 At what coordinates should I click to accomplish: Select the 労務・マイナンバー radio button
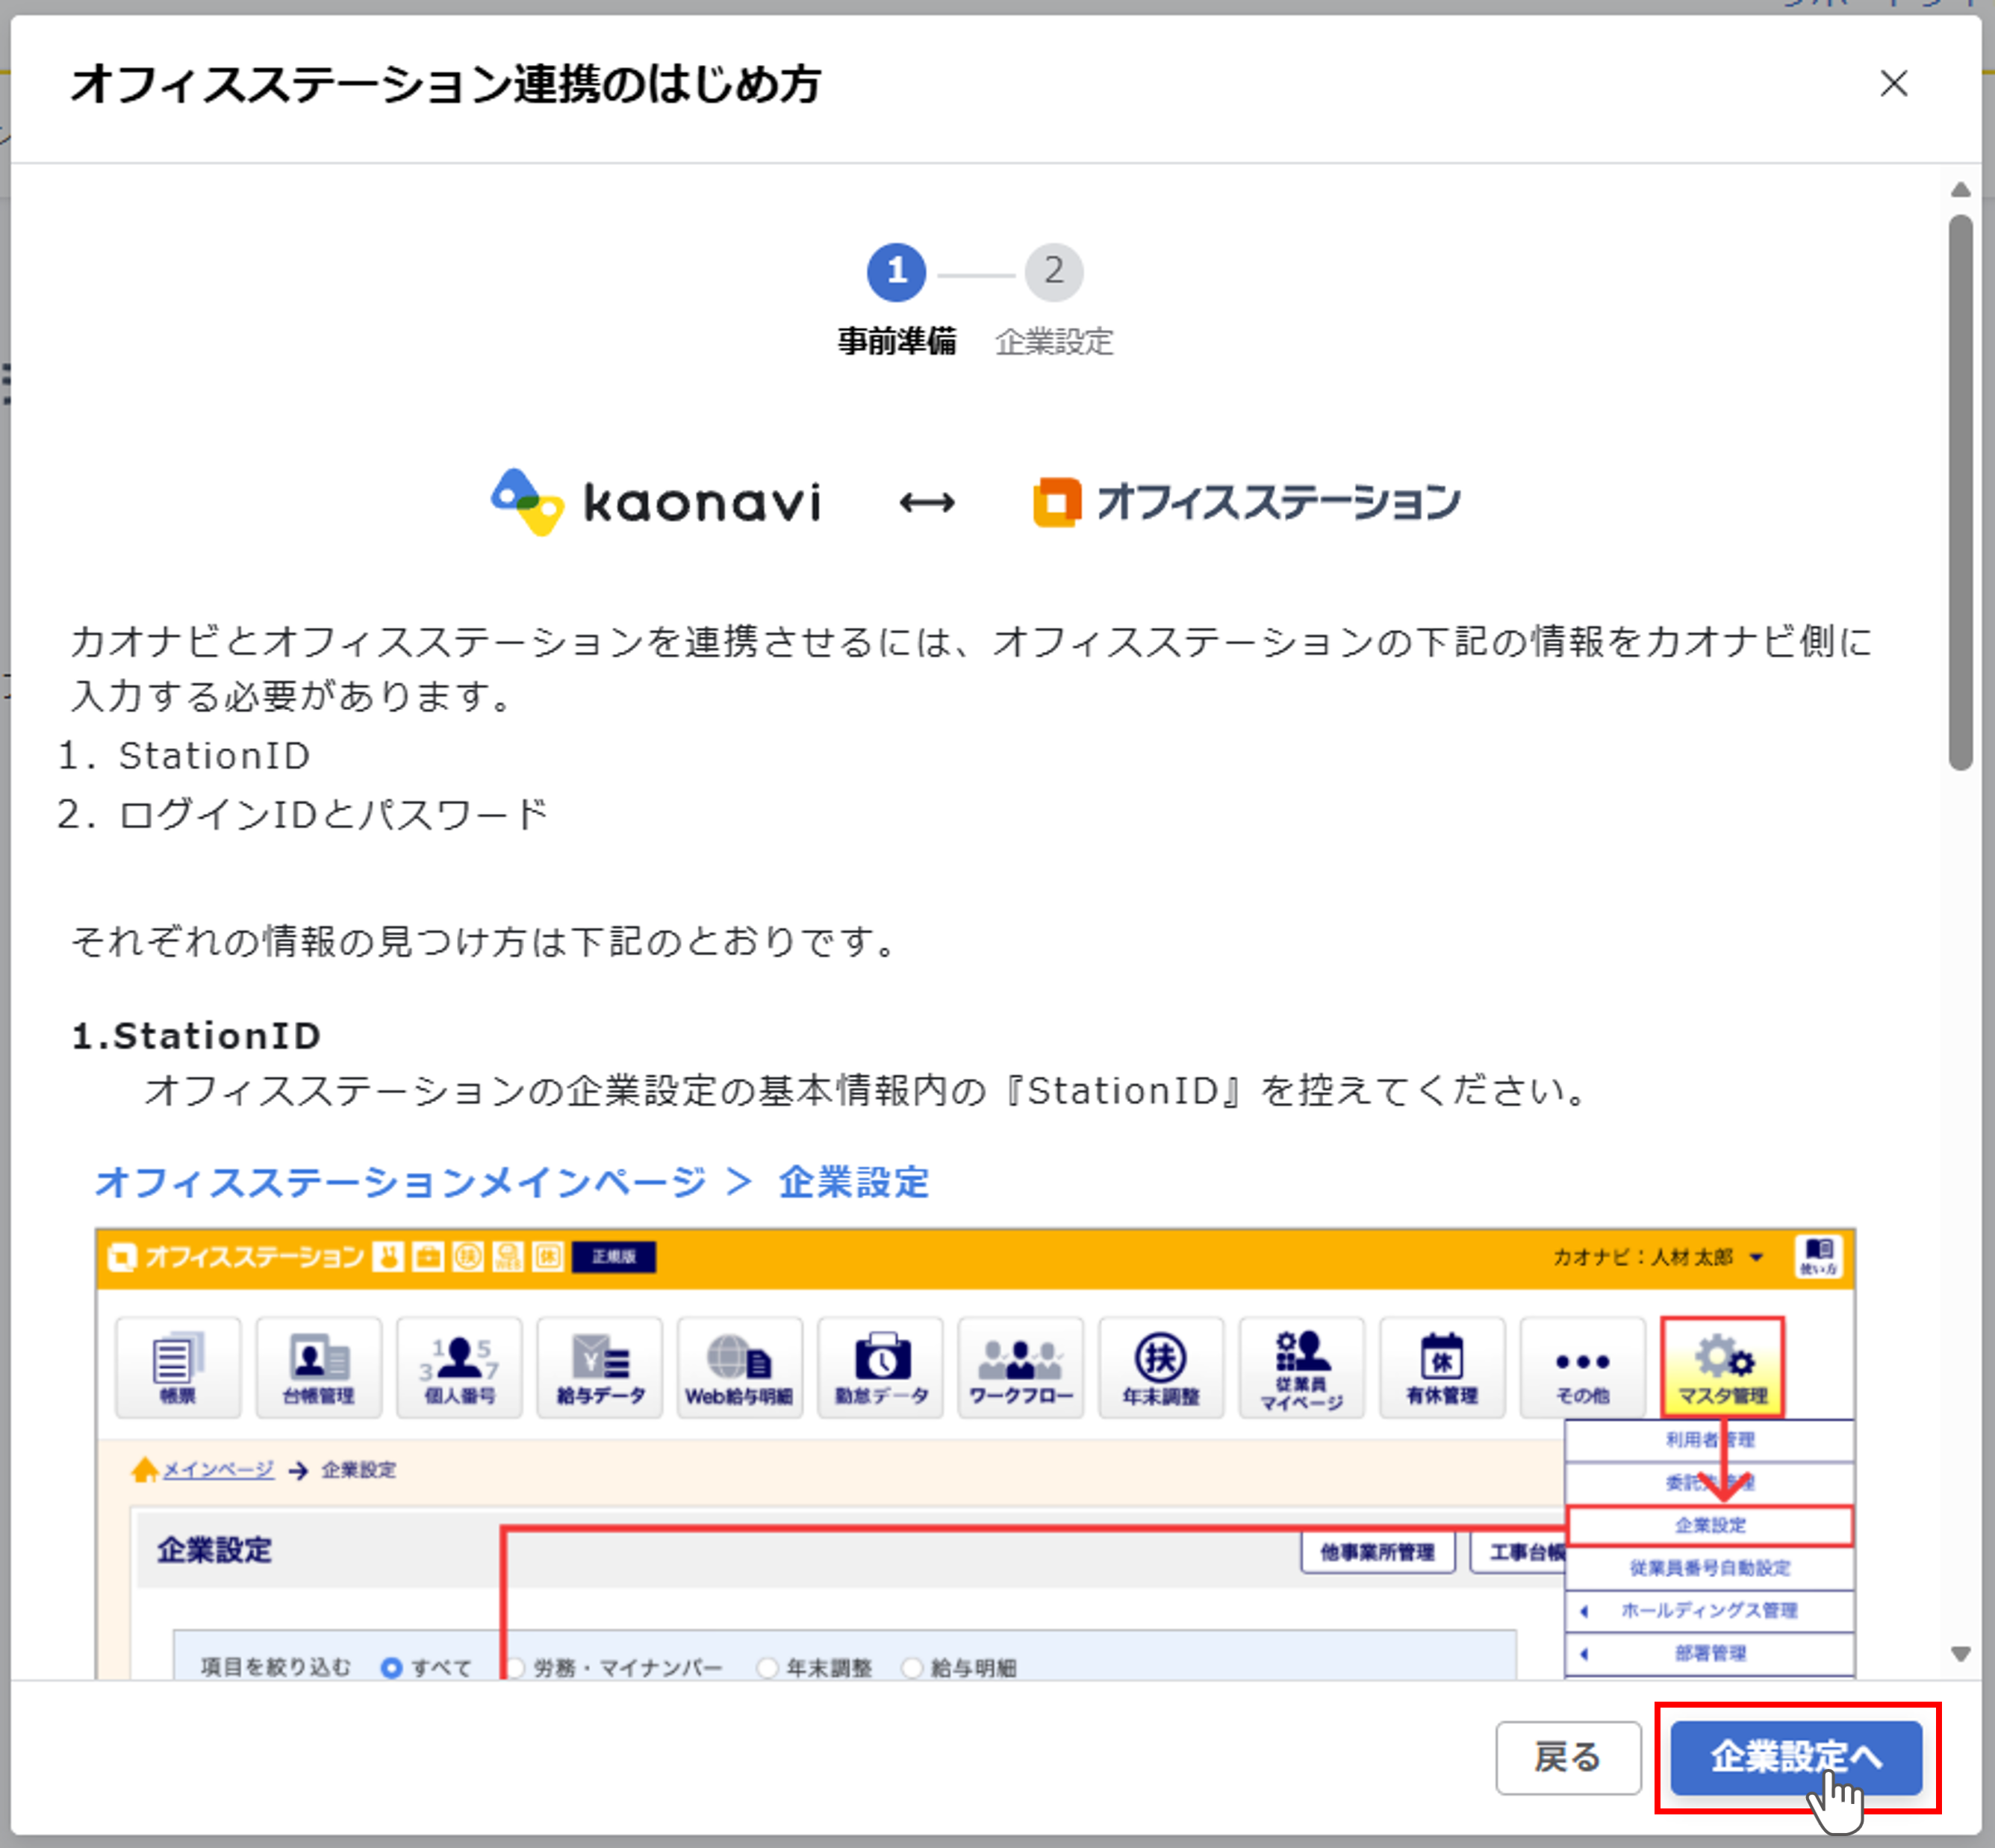click(515, 1667)
